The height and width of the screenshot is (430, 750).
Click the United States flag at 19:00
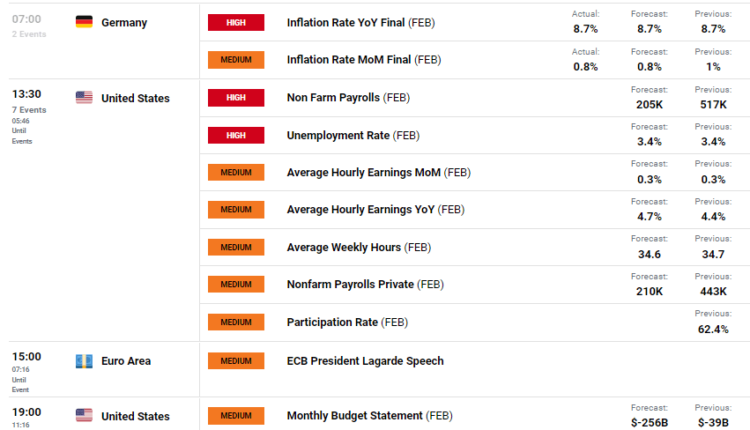[x=84, y=415]
